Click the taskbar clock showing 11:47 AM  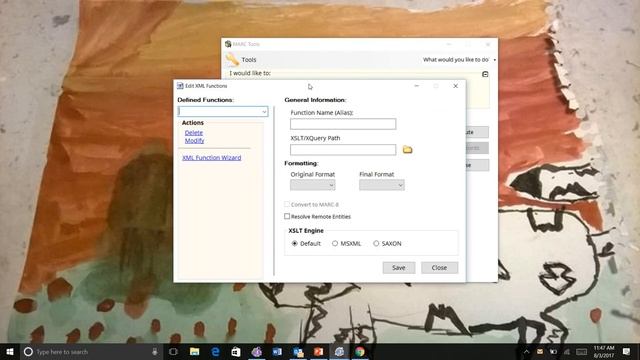point(604,351)
